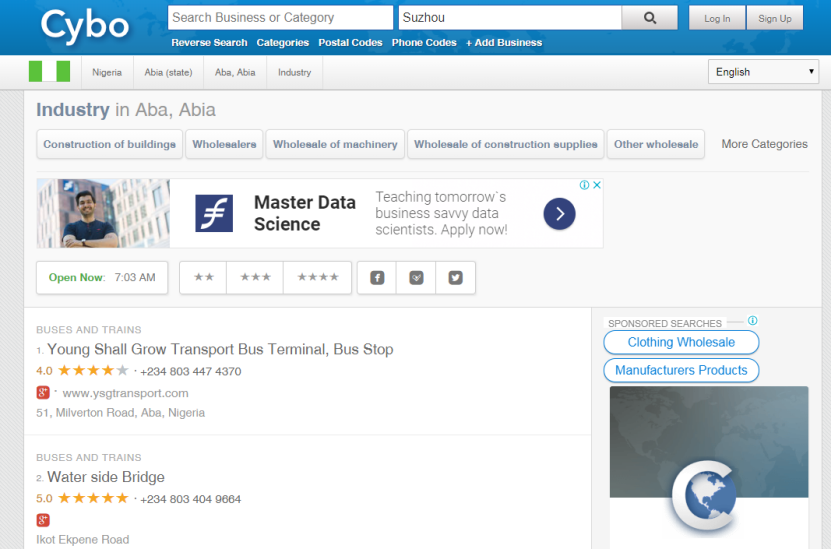This screenshot has width=831, height=549.
Task: Close the Master Data Science ad
Action: pos(597,185)
